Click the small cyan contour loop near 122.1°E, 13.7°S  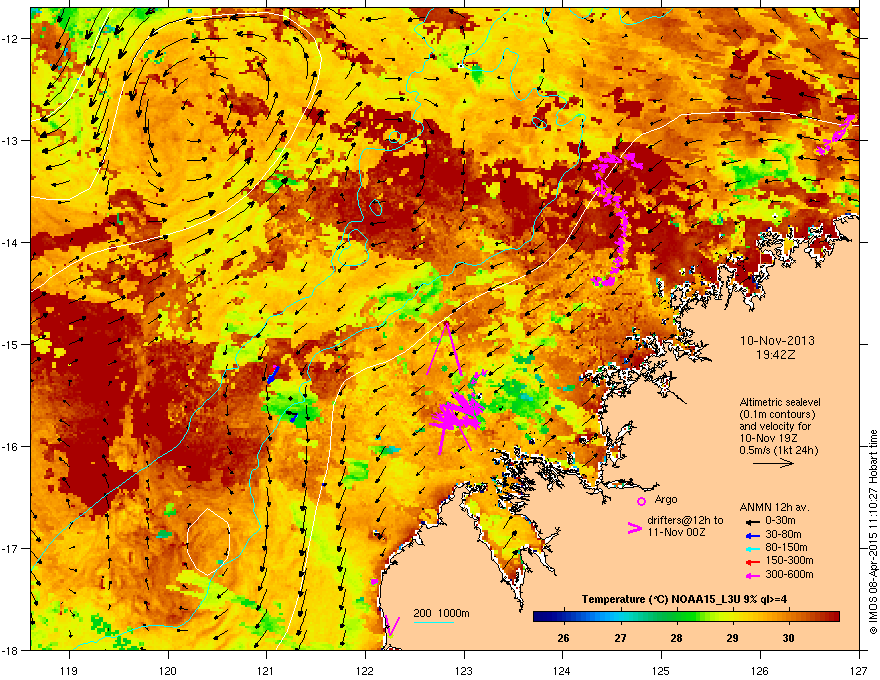pos(375,208)
